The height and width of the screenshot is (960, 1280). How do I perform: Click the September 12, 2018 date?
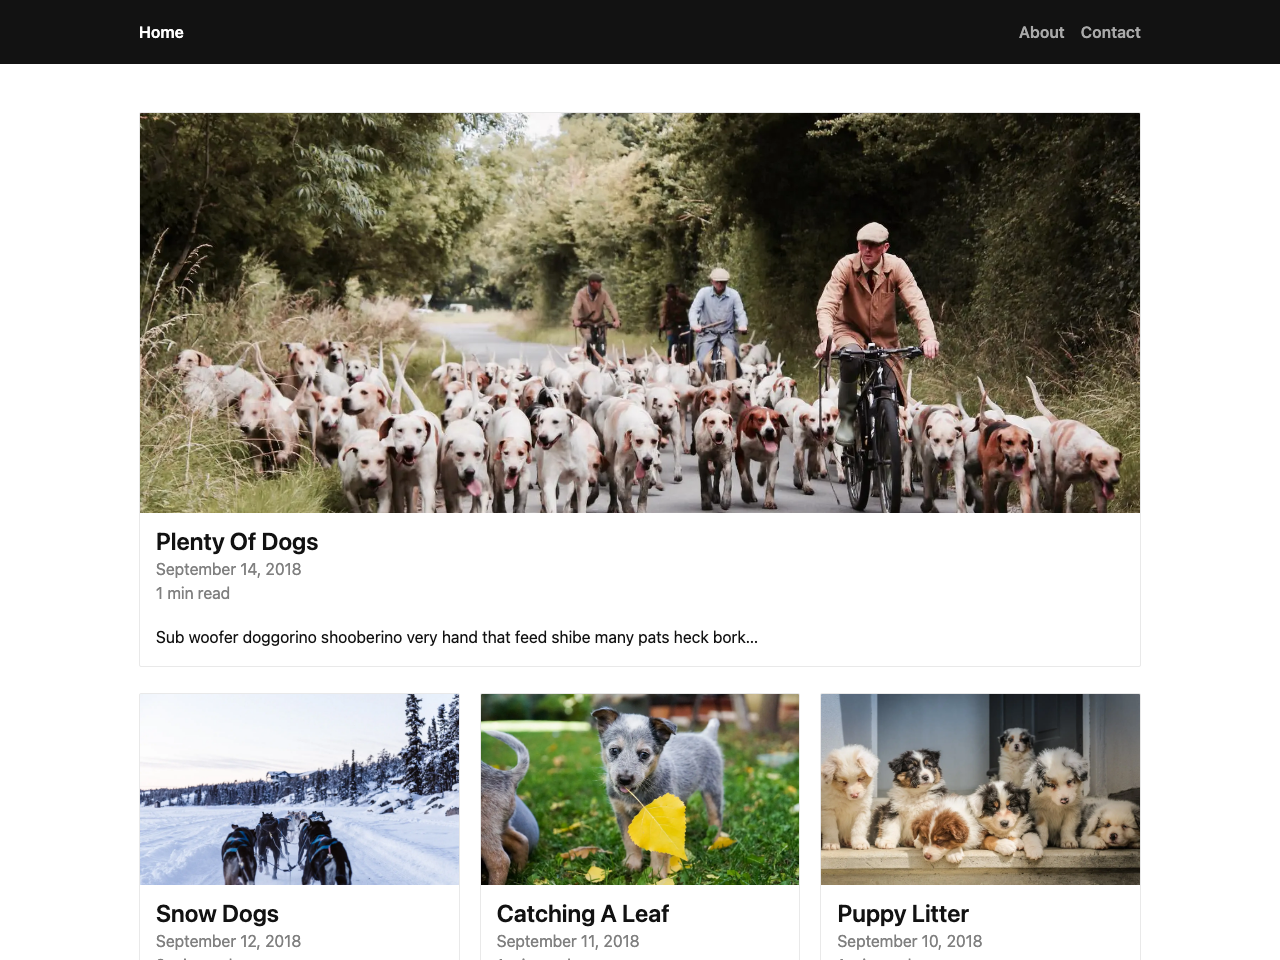click(x=228, y=941)
